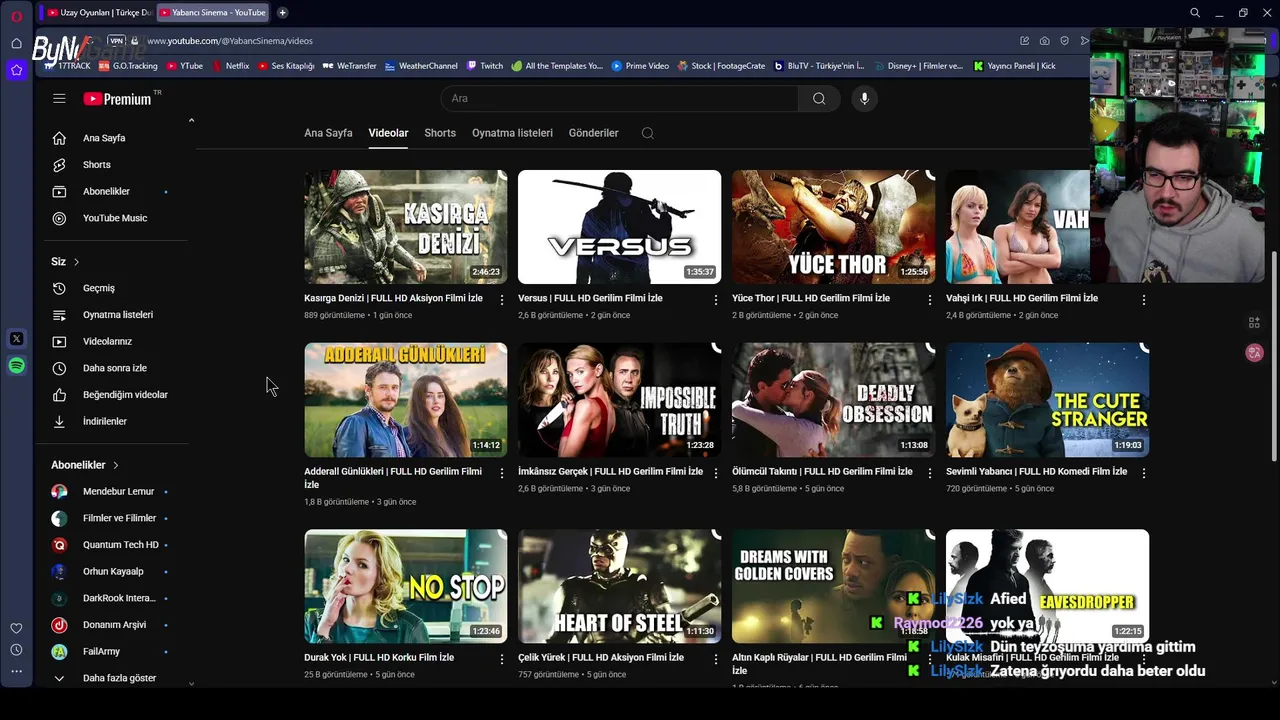Viewport: 1280px width, 720px height.
Task: Open options for Sevimli Yabancı video
Action: [1144, 473]
